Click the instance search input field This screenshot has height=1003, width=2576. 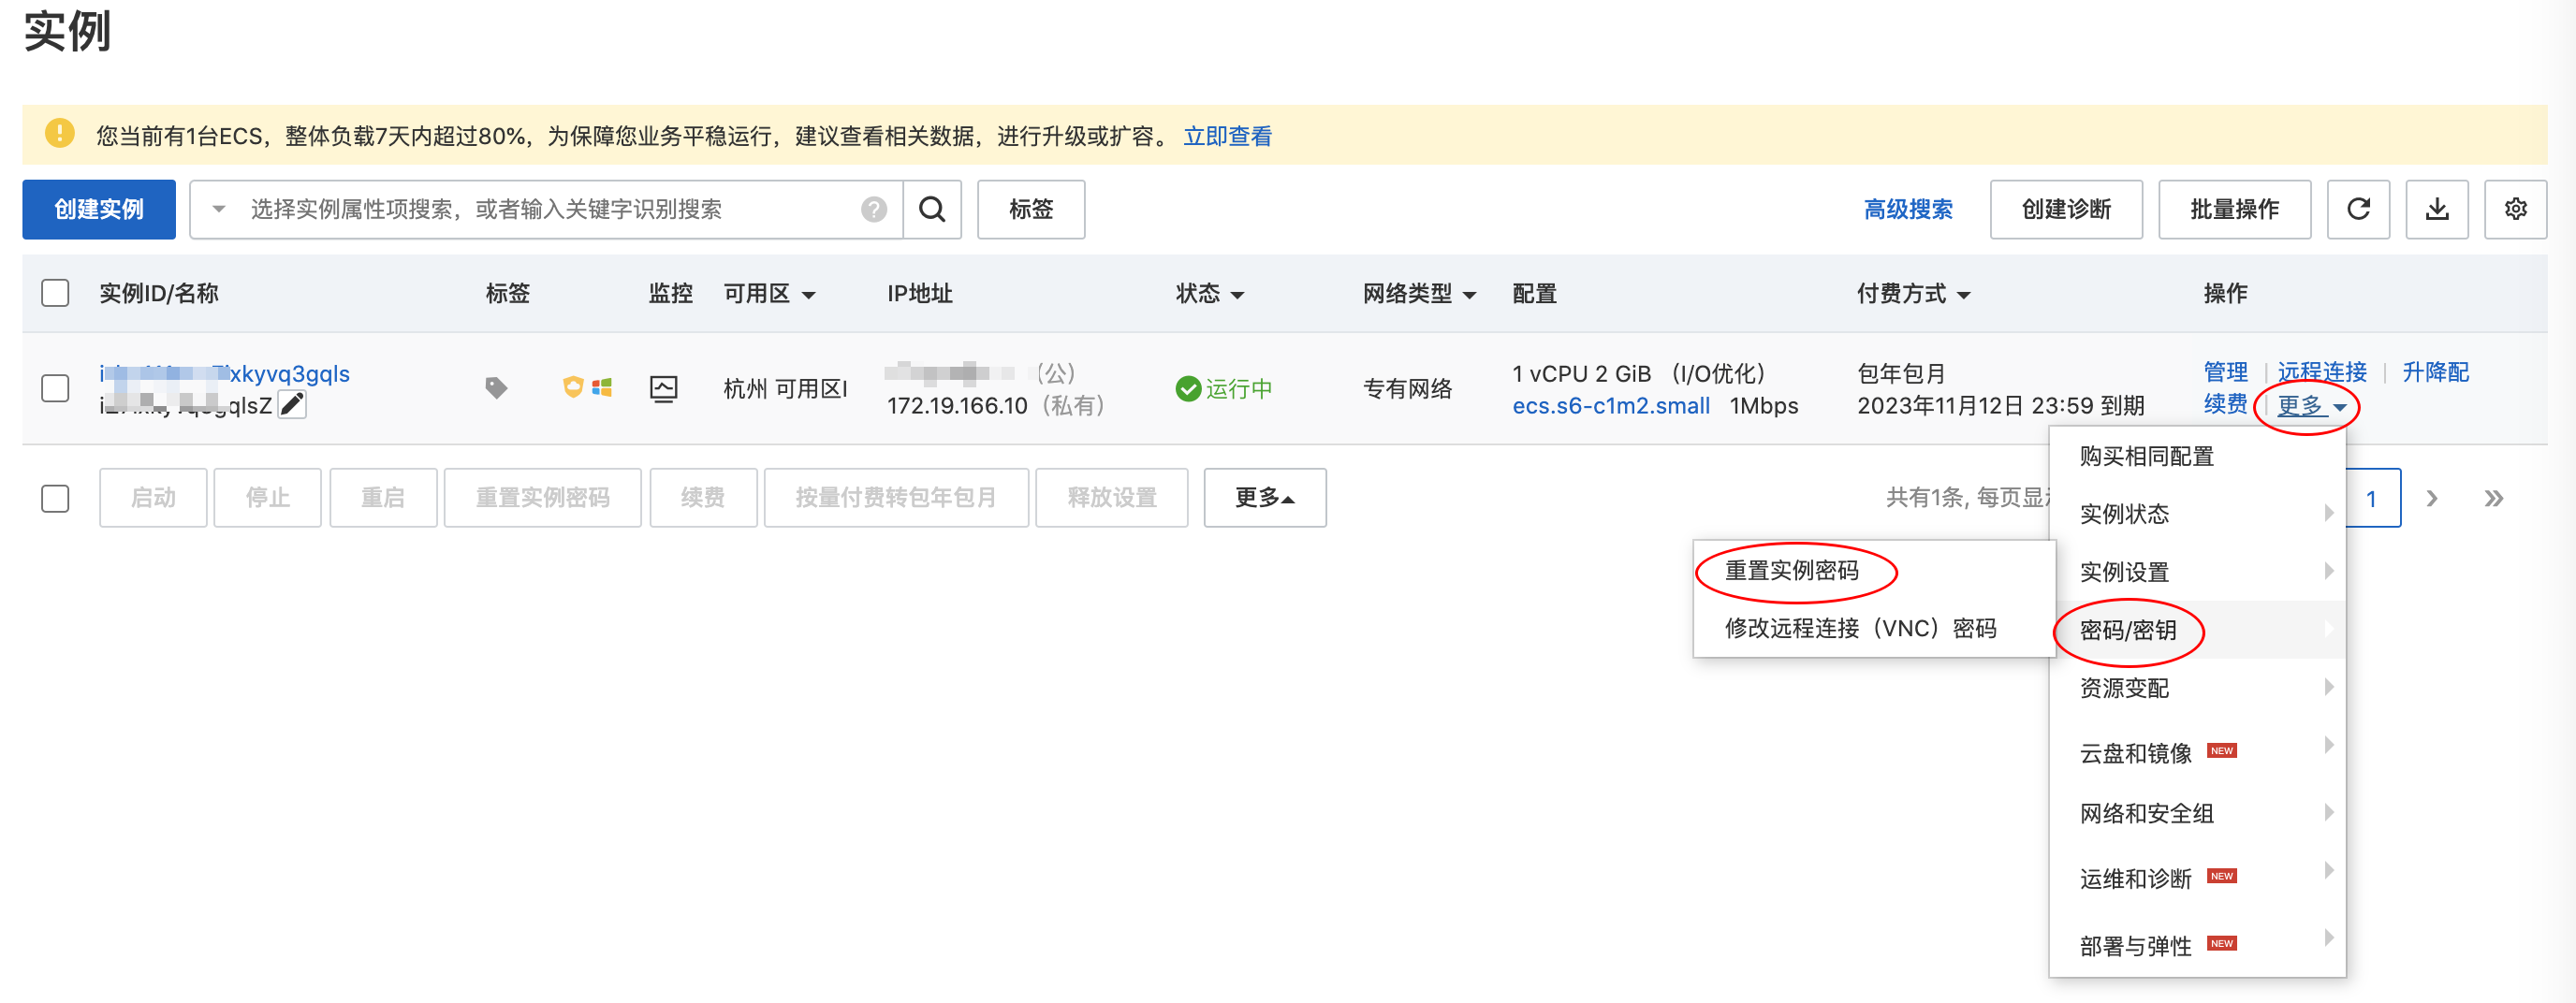[x=545, y=209]
